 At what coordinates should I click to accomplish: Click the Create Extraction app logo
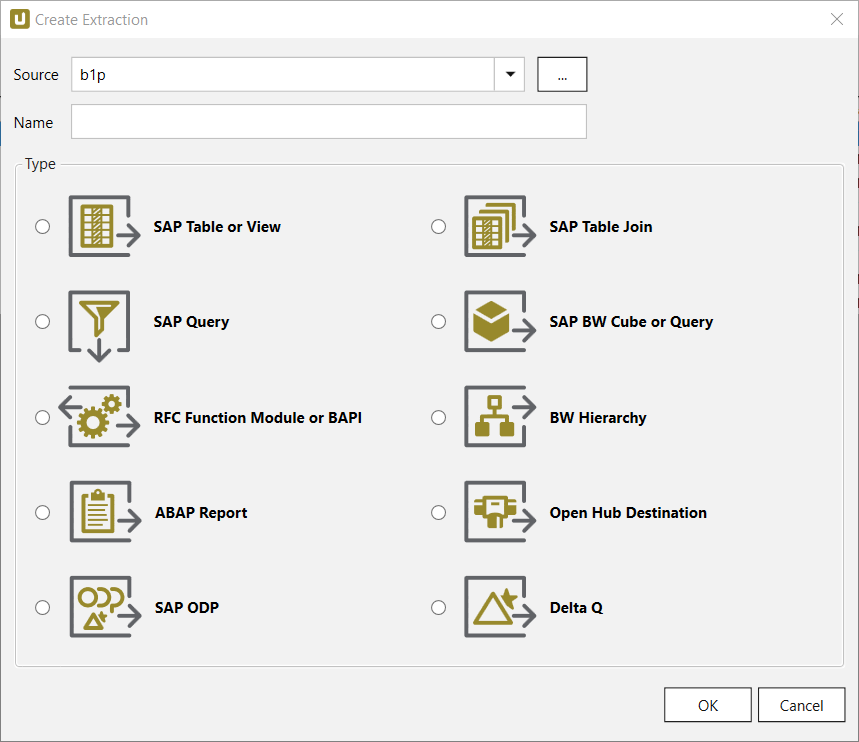pyautogui.click(x=20, y=19)
